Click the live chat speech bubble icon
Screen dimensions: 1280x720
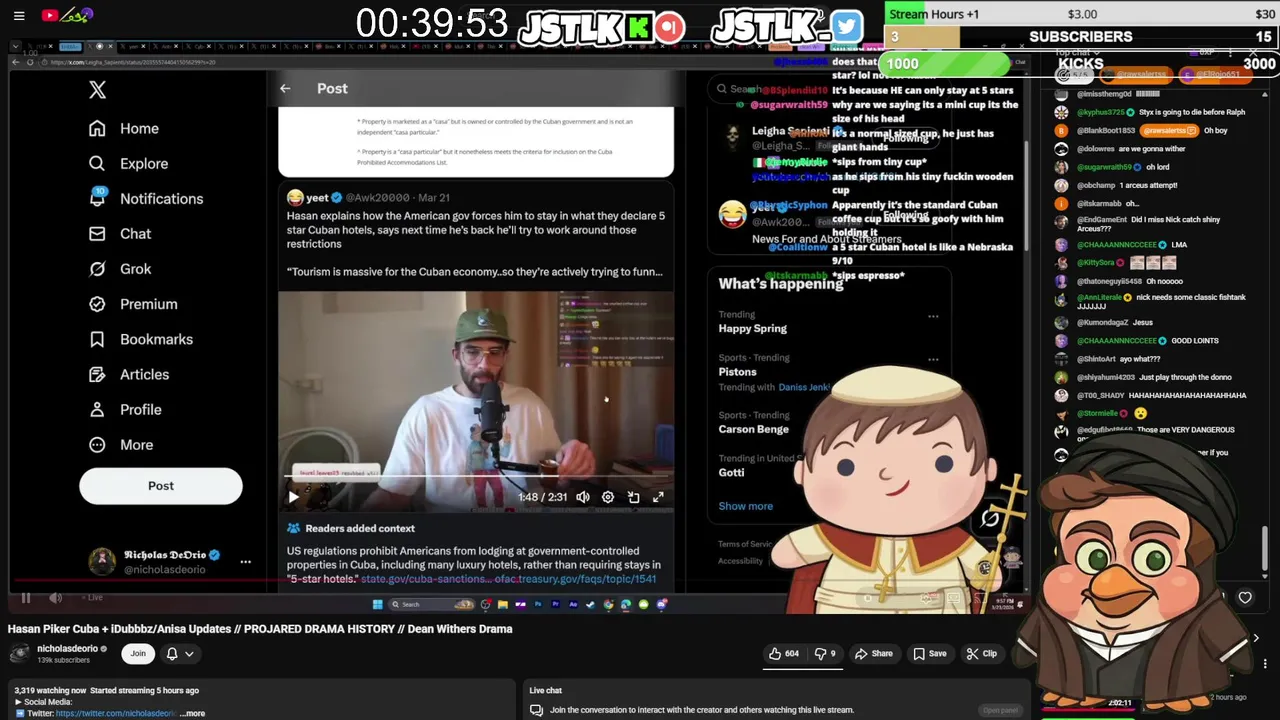[x=536, y=710]
